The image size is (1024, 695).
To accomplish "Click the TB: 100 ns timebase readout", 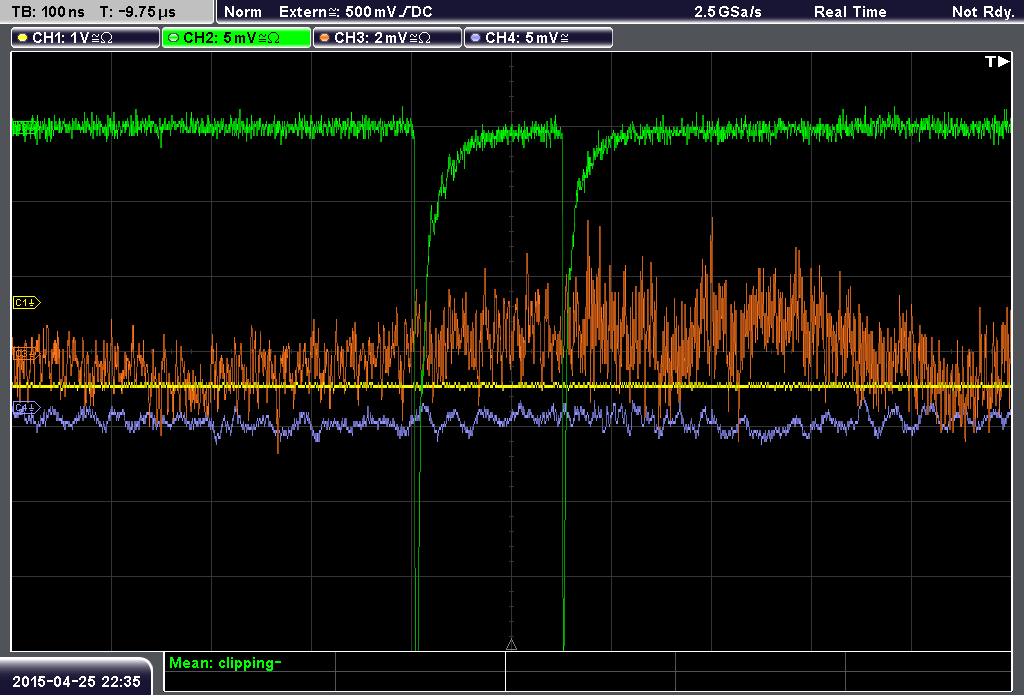I will point(48,12).
